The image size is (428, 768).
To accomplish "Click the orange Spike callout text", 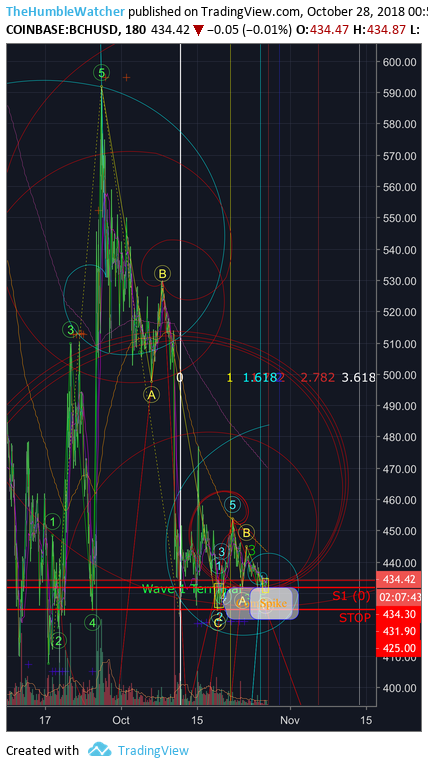I will [x=273, y=603].
